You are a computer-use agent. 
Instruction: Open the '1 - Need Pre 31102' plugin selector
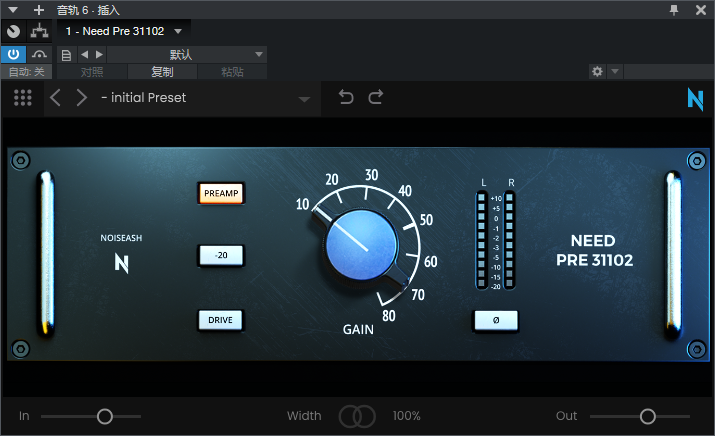pyautogui.click(x=124, y=31)
